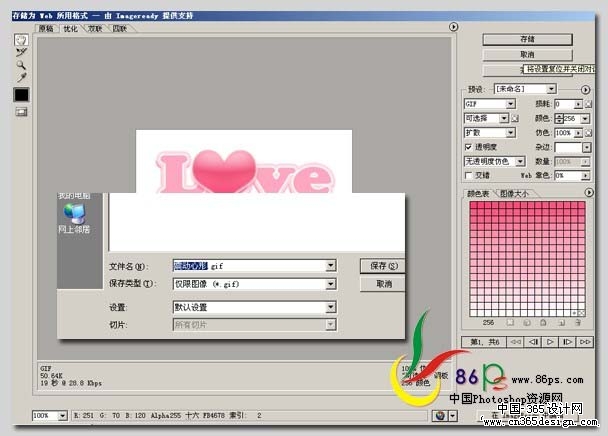The height and width of the screenshot is (436, 608).
Task: Open the optimize menu arrow beside 预设
Action: (585, 90)
